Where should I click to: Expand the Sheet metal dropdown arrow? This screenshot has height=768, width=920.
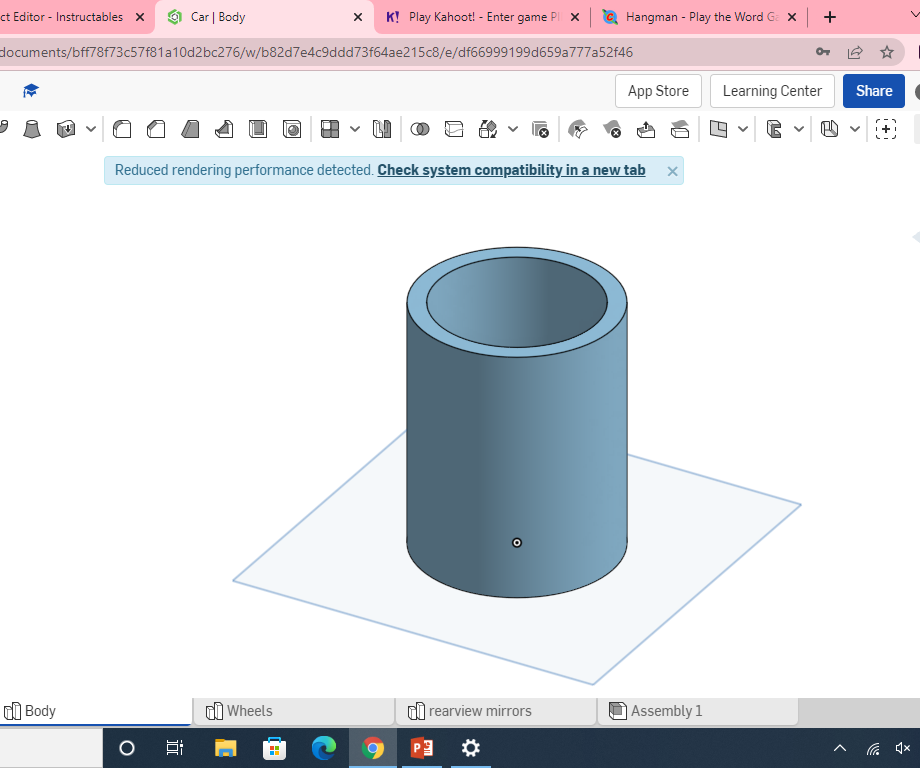855,129
